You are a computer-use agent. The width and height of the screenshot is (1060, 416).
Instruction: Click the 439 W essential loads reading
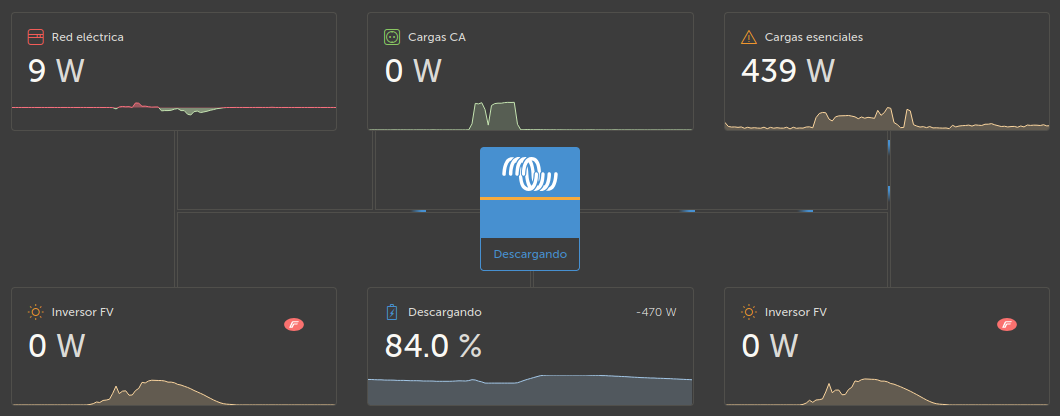[x=788, y=71]
